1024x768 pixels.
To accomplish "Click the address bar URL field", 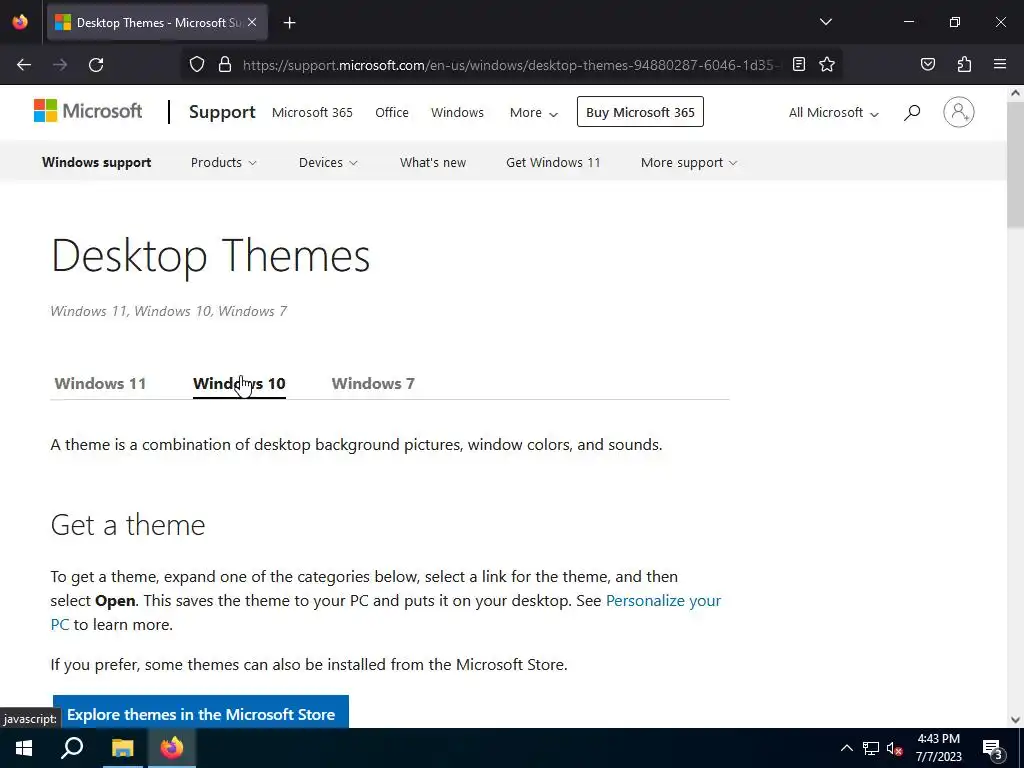I will point(509,65).
